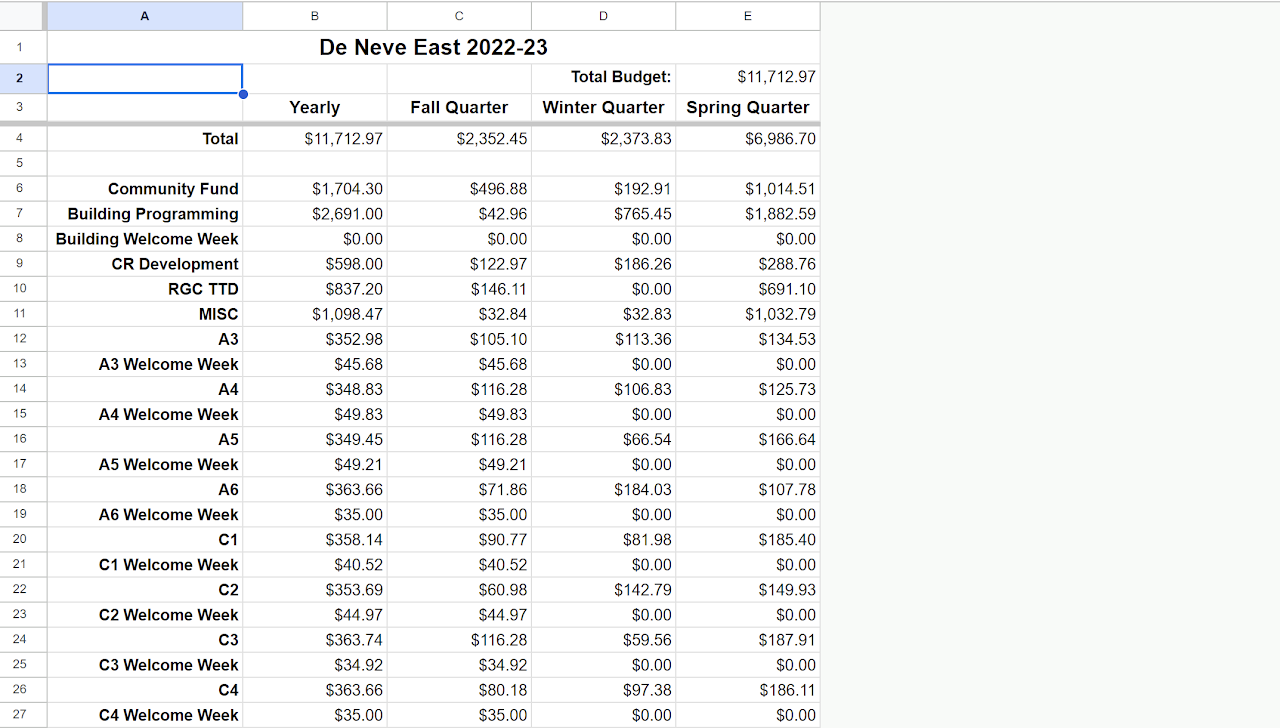Click the fill handle on selected cell A2
The width and height of the screenshot is (1280, 728).
[x=243, y=93]
